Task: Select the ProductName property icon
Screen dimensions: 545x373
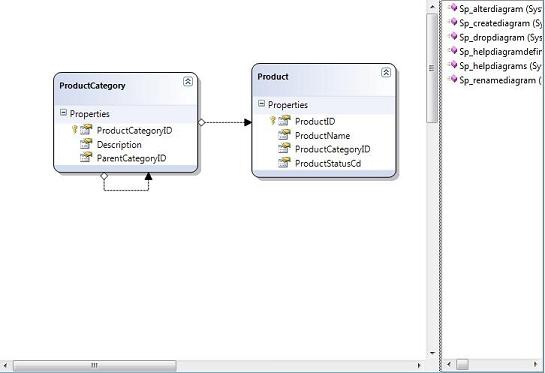Action: pos(284,135)
